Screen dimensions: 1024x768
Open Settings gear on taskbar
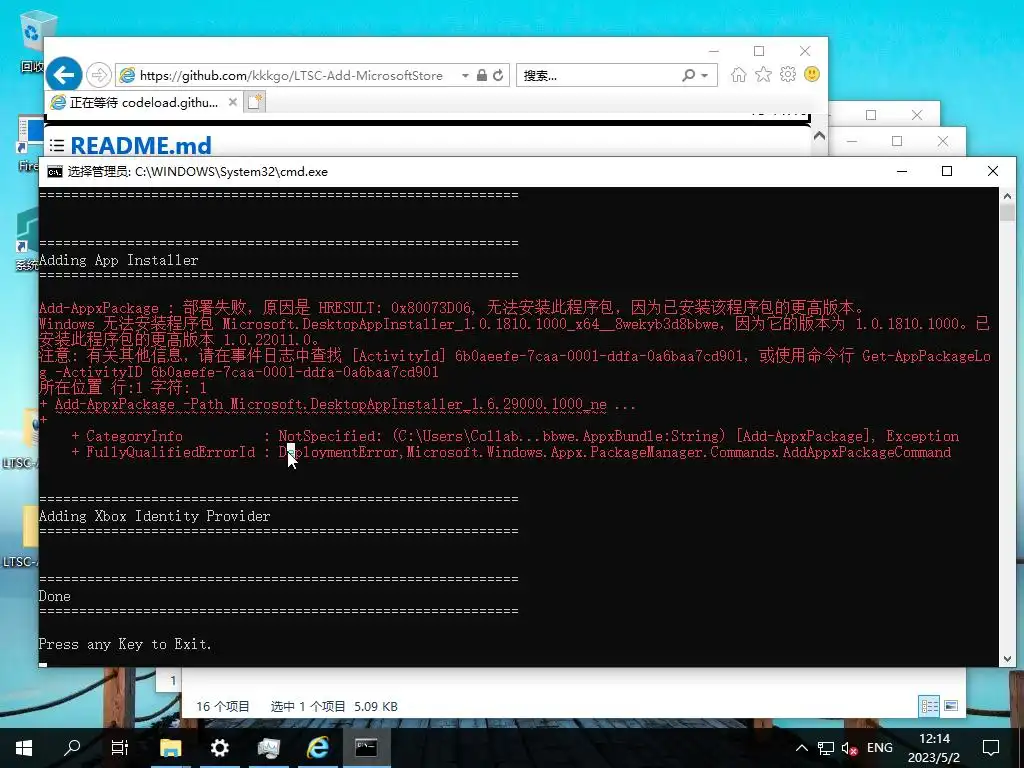[219, 748]
